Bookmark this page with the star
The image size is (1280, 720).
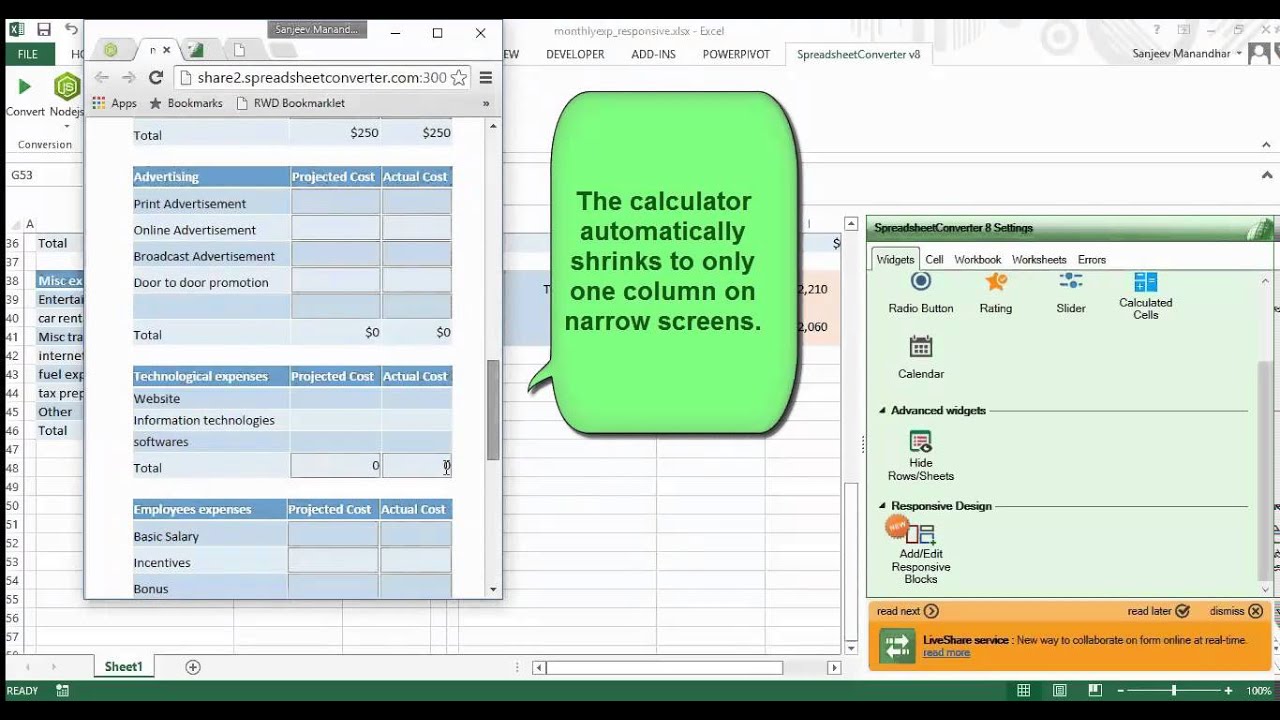[458, 77]
